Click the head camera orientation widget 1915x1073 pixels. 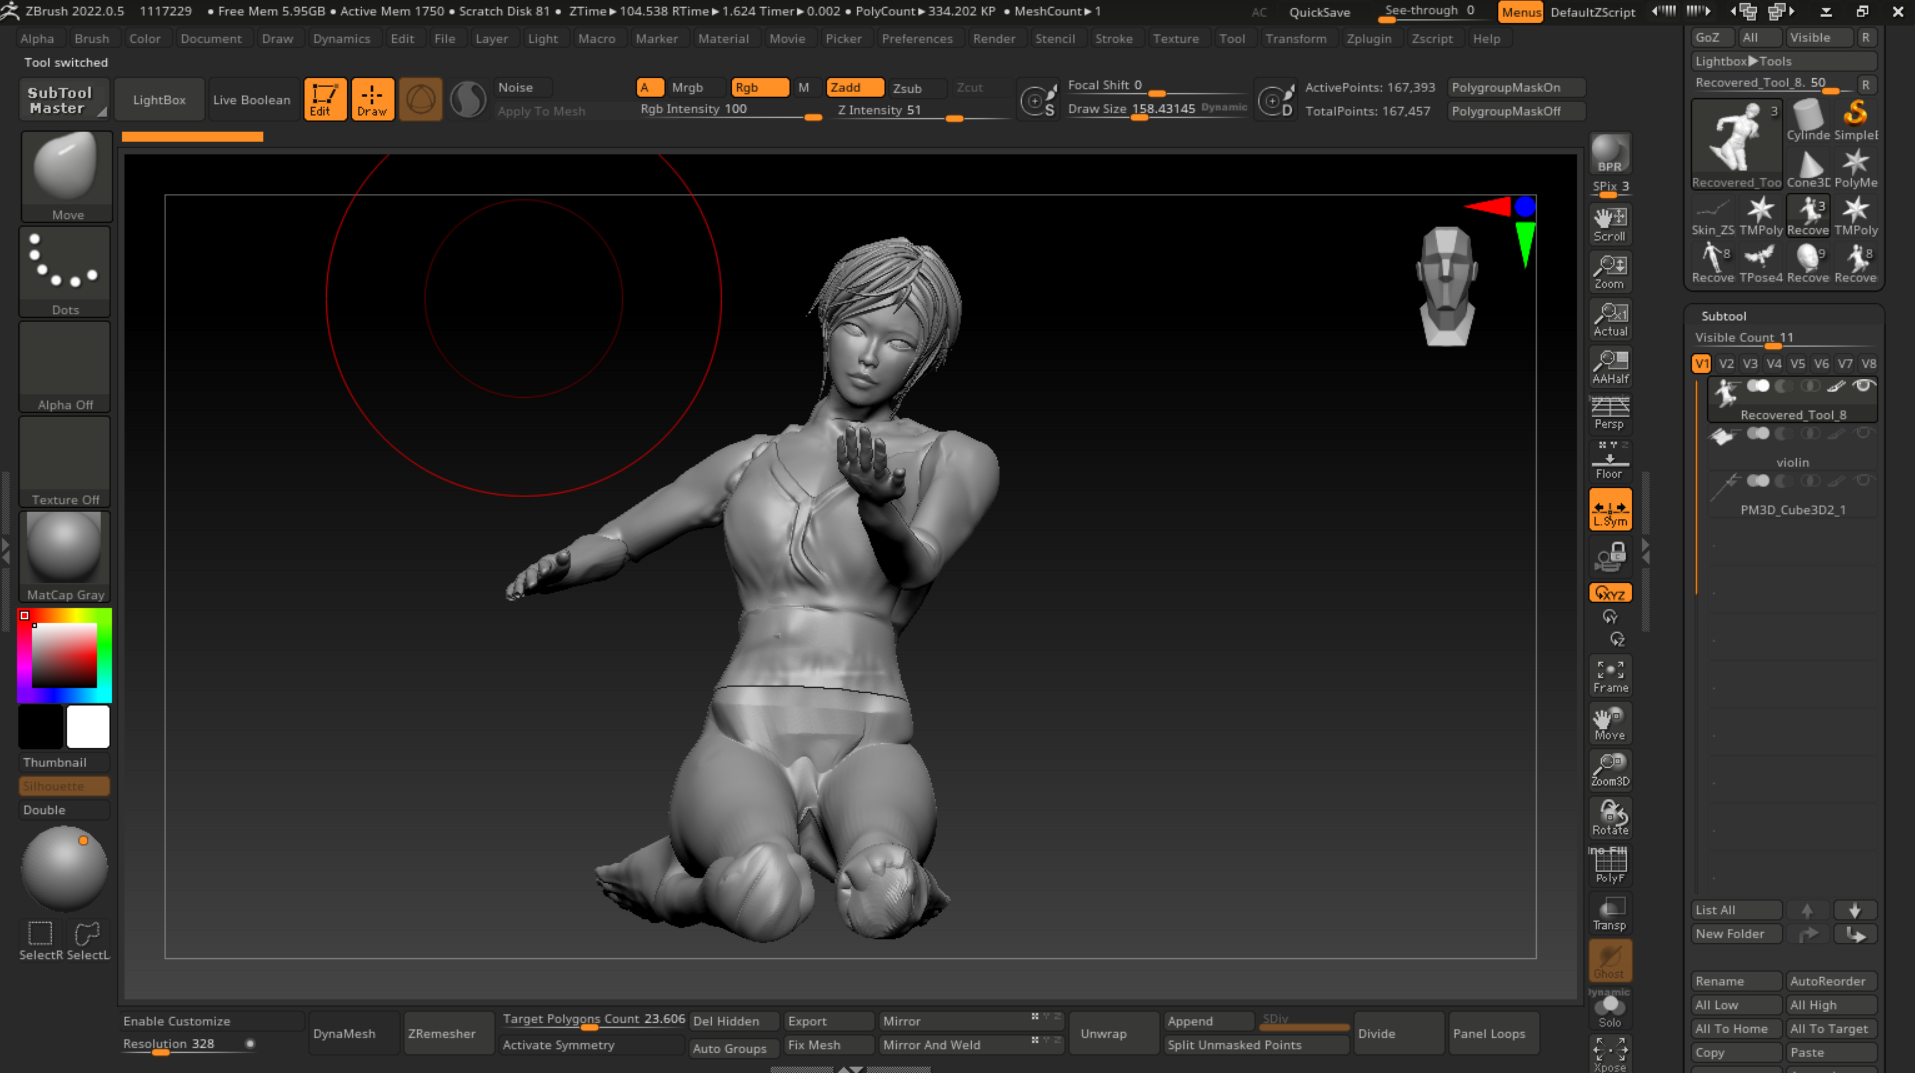coord(1447,287)
